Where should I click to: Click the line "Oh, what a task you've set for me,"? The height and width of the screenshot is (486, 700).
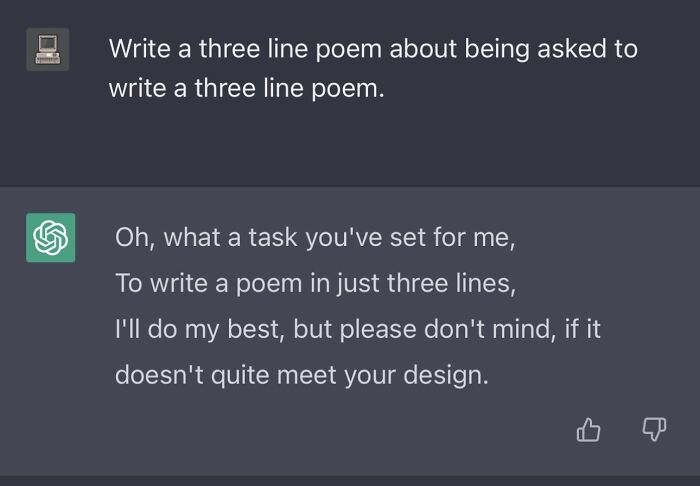click(x=314, y=237)
